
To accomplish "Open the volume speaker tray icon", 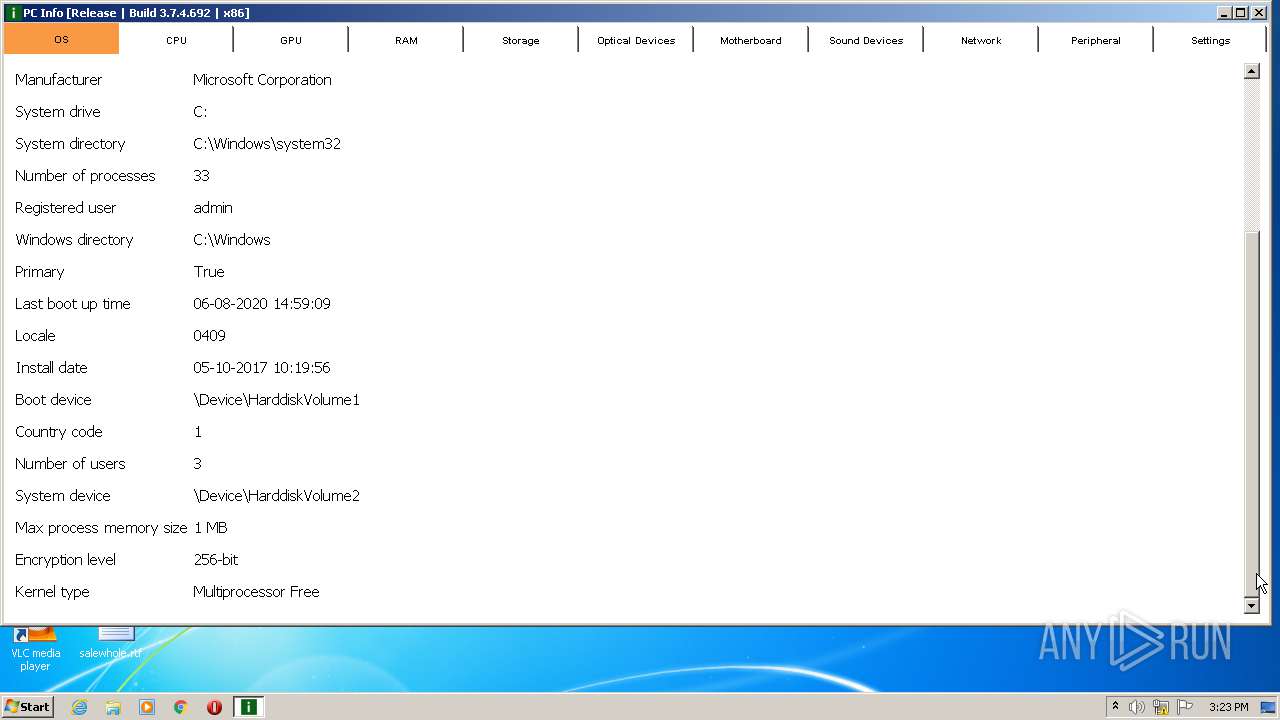I will pyautogui.click(x=1137, y=707).
